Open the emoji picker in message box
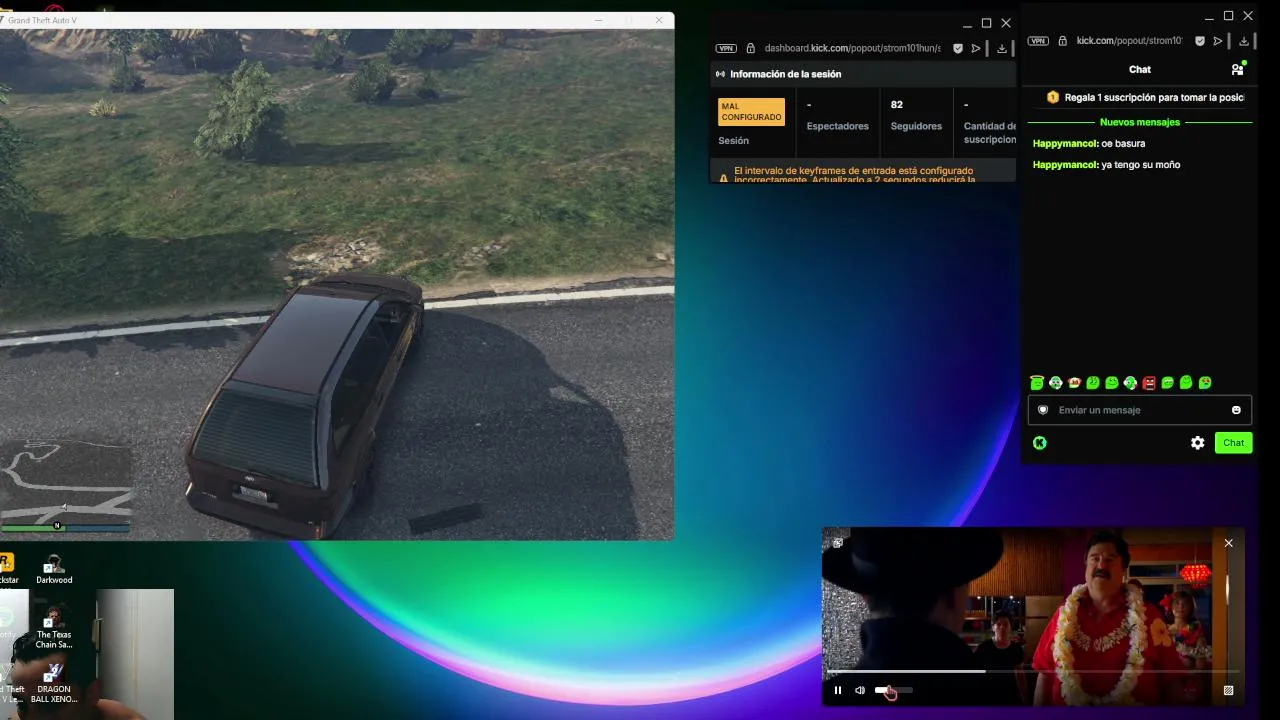The height and width of the screenshot is (720, 1280). click(x=1236, y=410)
